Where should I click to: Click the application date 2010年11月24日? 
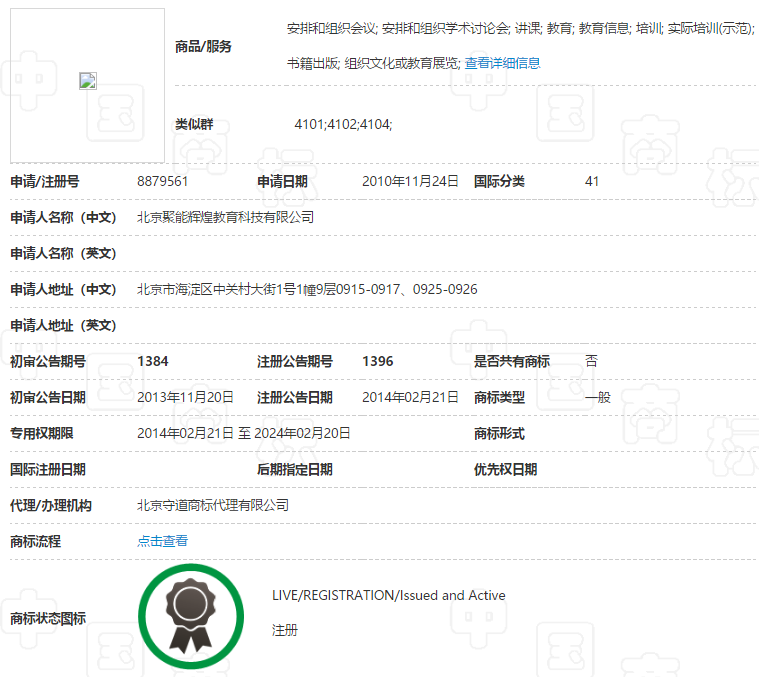coord(410,181)
